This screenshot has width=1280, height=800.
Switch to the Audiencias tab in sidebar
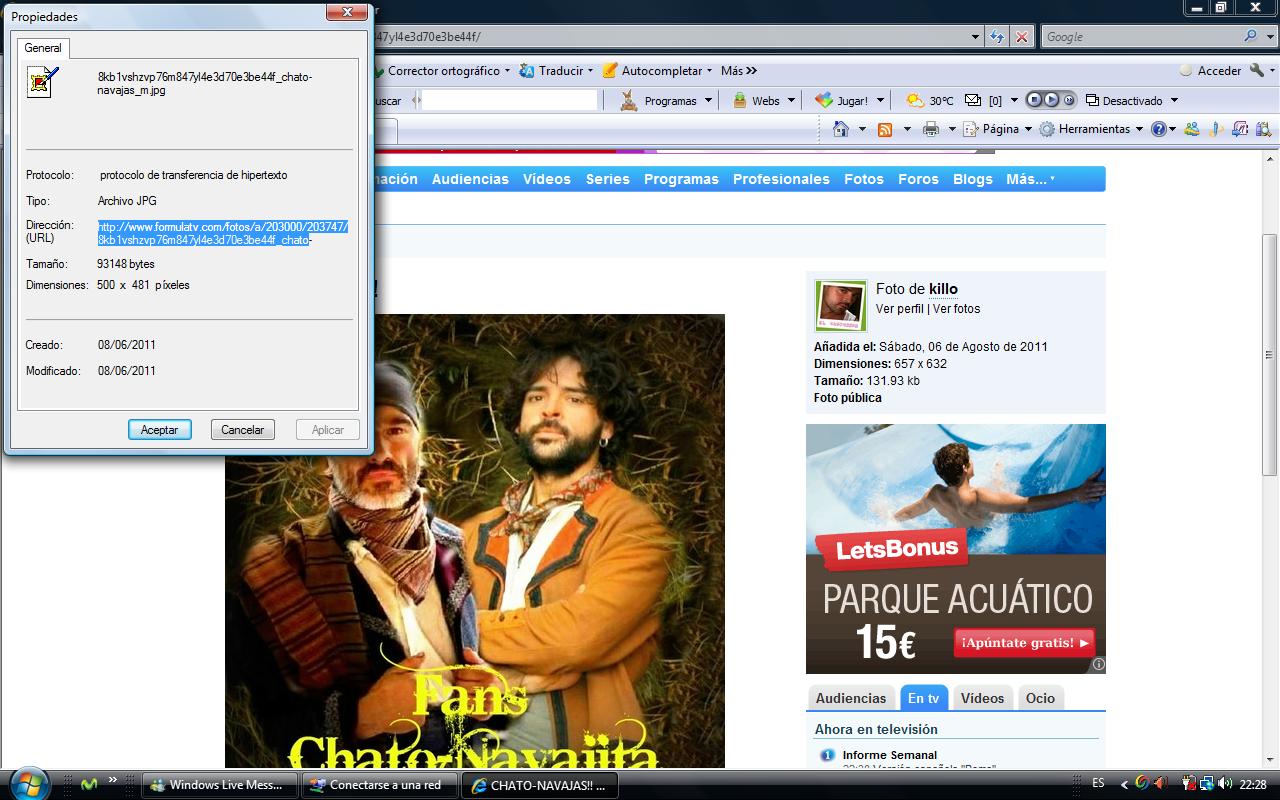pos(850,698)
